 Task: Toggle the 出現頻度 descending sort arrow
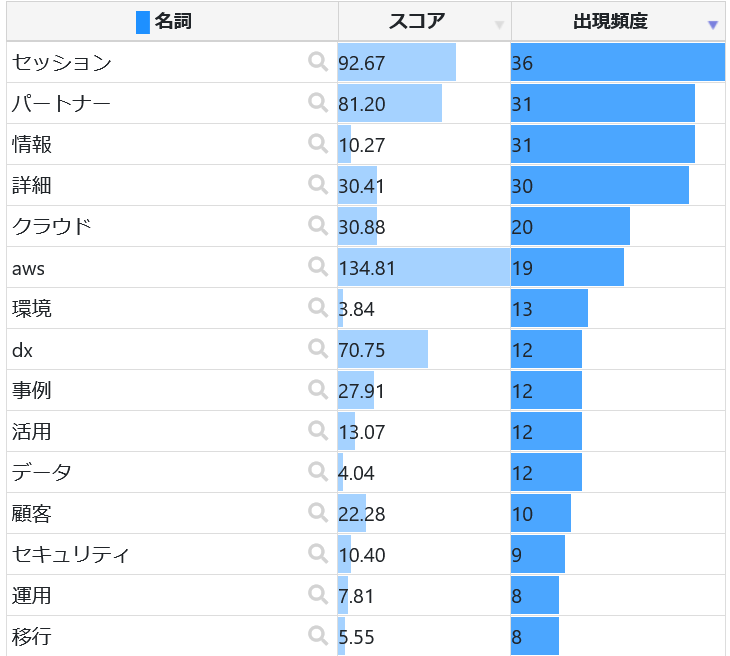[712, 25]
